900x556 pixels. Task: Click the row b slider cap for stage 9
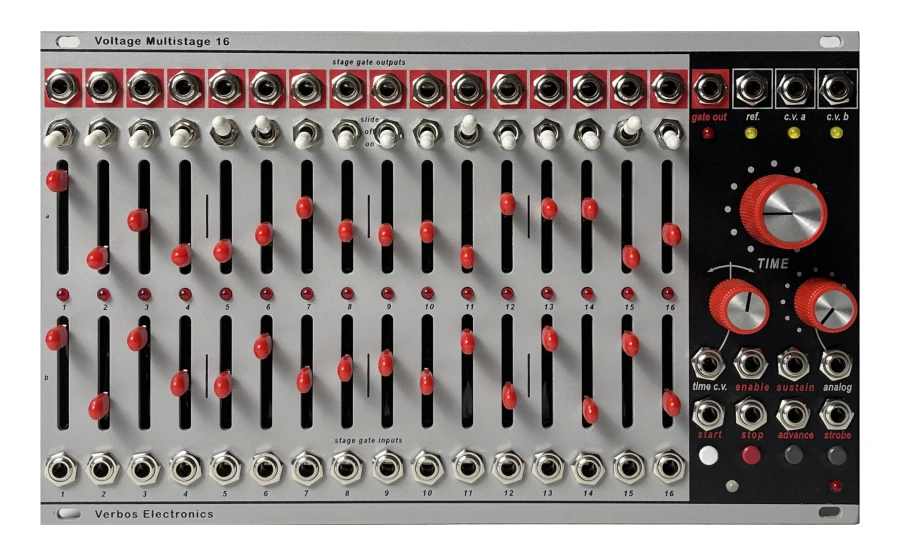click(x=386, y=363)
